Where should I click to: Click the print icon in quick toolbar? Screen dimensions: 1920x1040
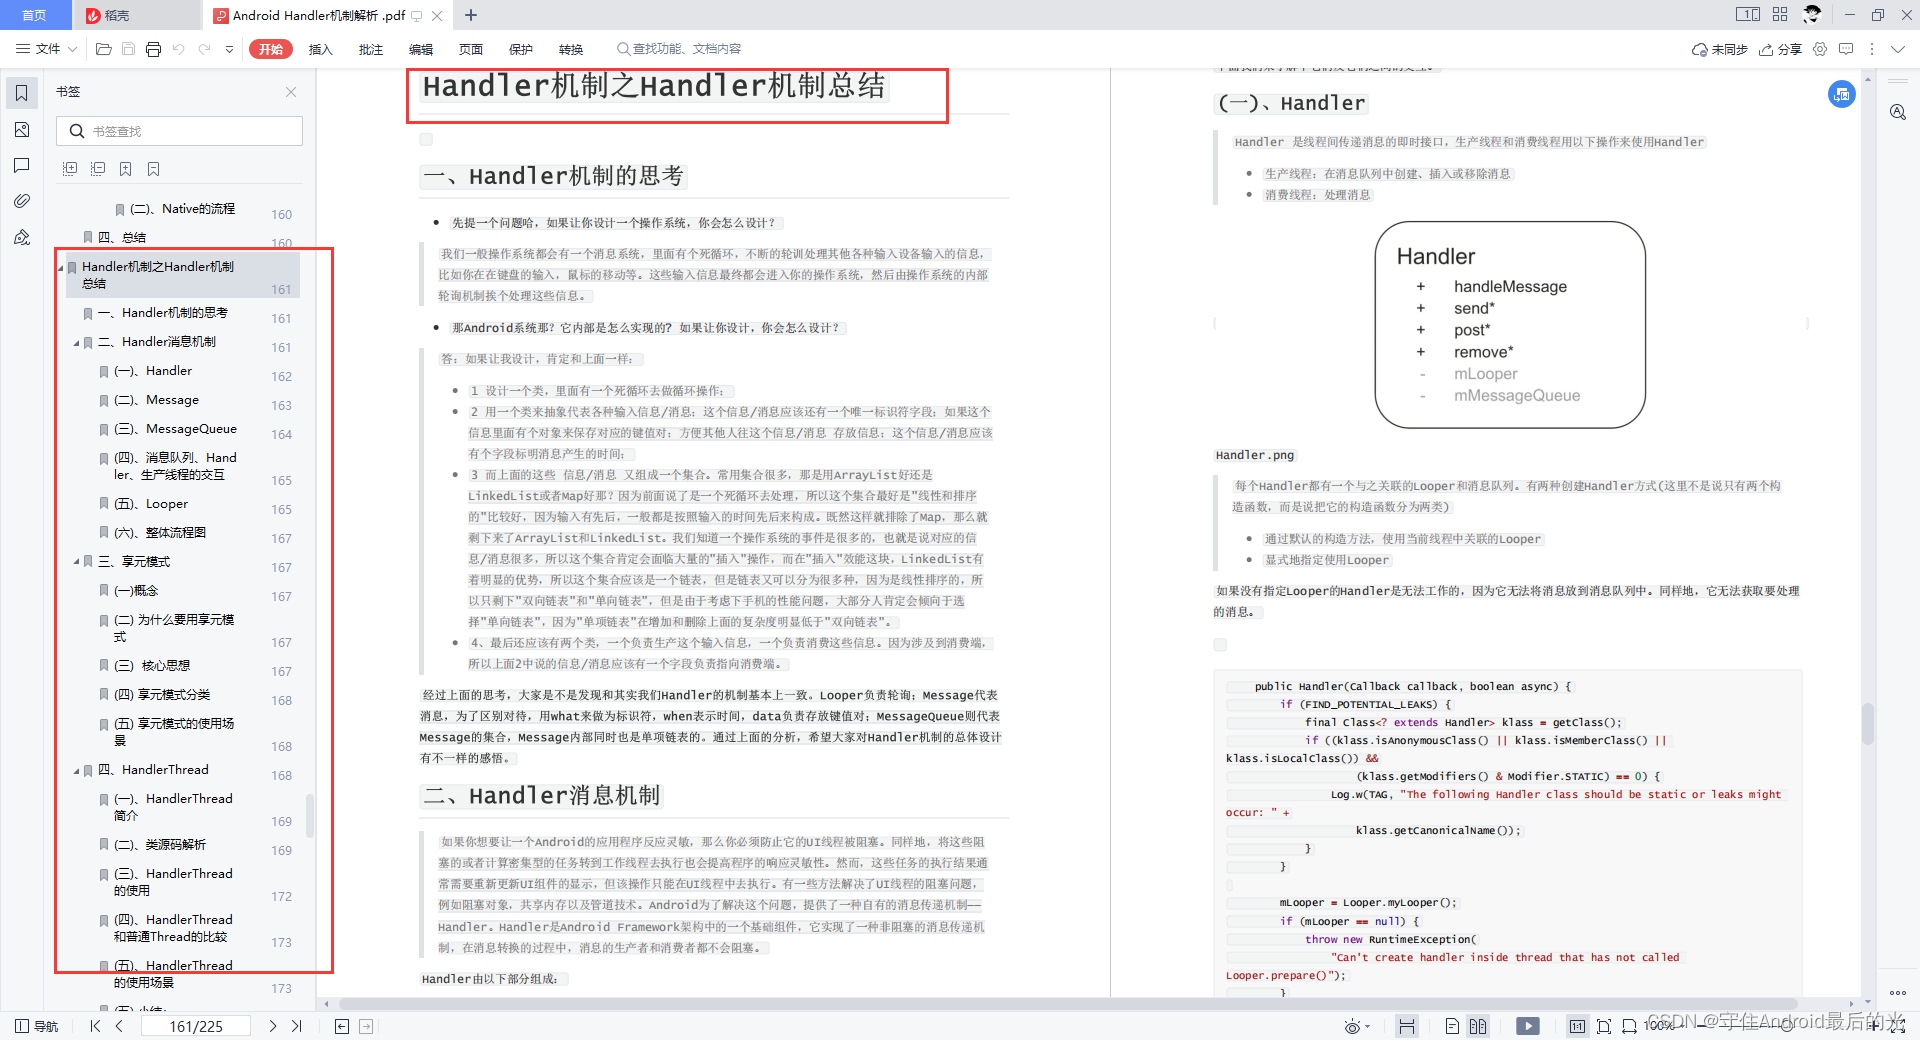click(153, 49)
